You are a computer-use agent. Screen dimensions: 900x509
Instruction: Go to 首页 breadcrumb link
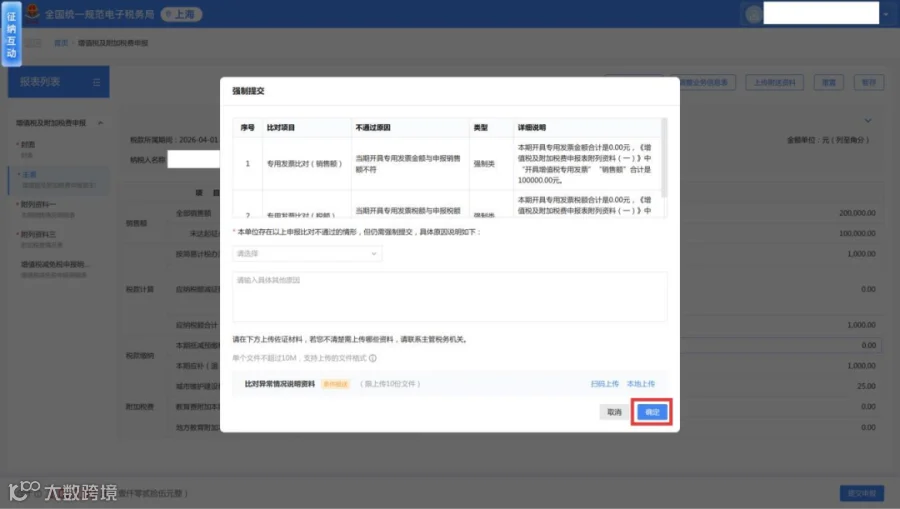(x=61, y=43)
